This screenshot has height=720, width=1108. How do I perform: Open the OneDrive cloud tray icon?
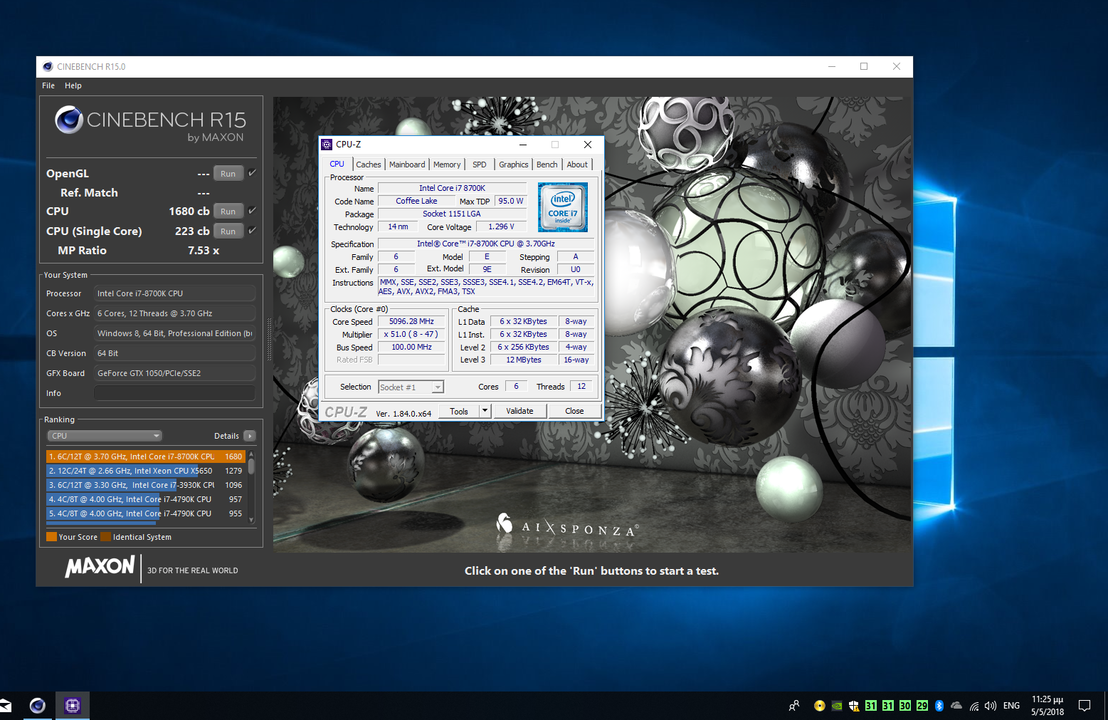[956, 705]
